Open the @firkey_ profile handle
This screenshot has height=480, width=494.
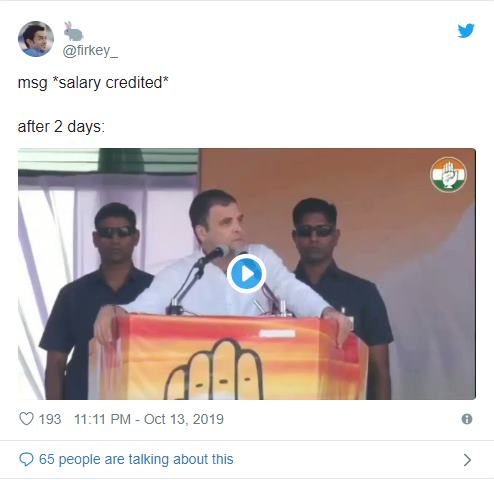coord(90,50)
